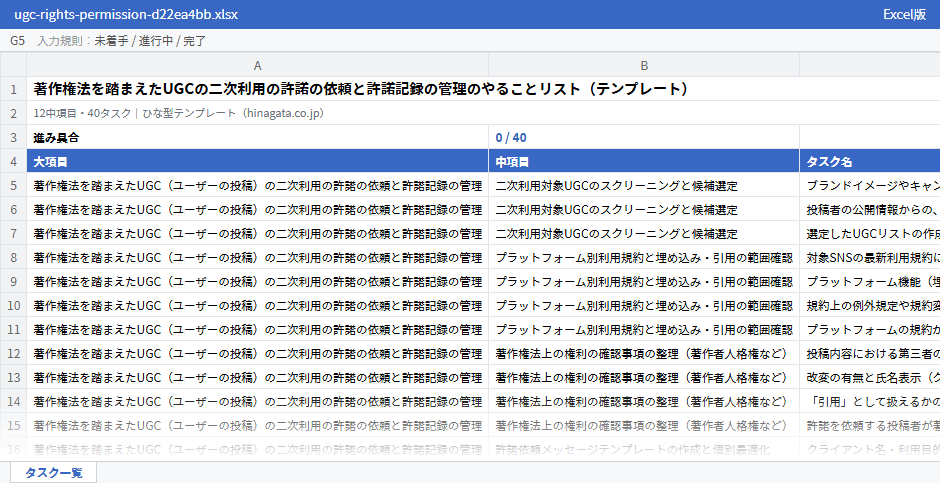Click the 大項目 header cell
Screen dimensions: 940x483
257,161
